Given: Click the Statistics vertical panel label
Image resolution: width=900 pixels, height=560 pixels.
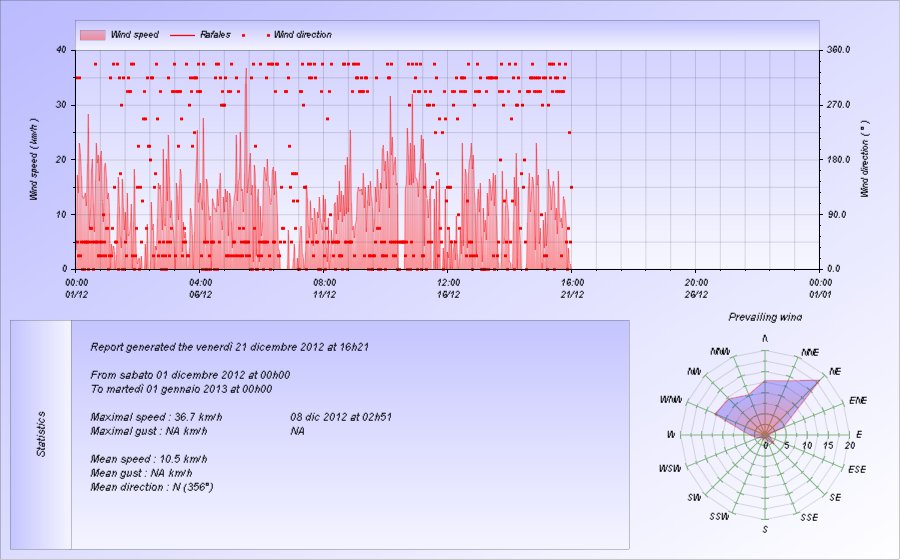Looking at the screenshot, I should tap(41, 434).
